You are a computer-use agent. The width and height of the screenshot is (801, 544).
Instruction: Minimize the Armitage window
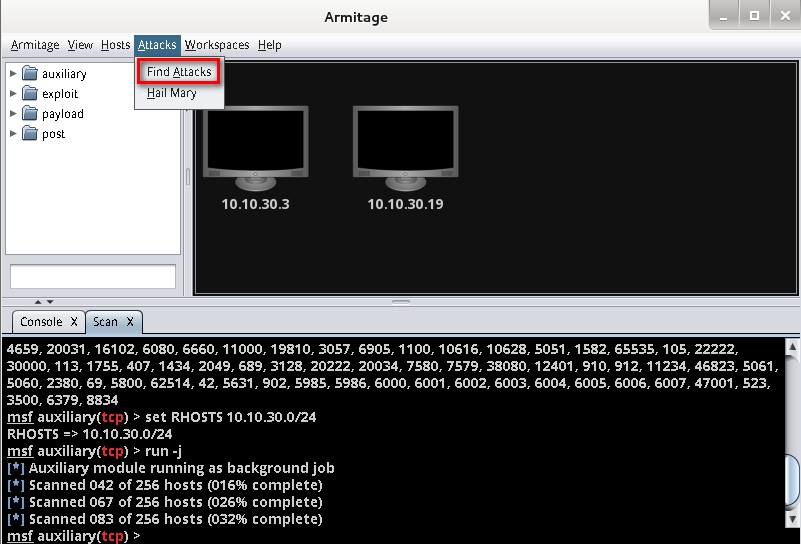(724, 15)
